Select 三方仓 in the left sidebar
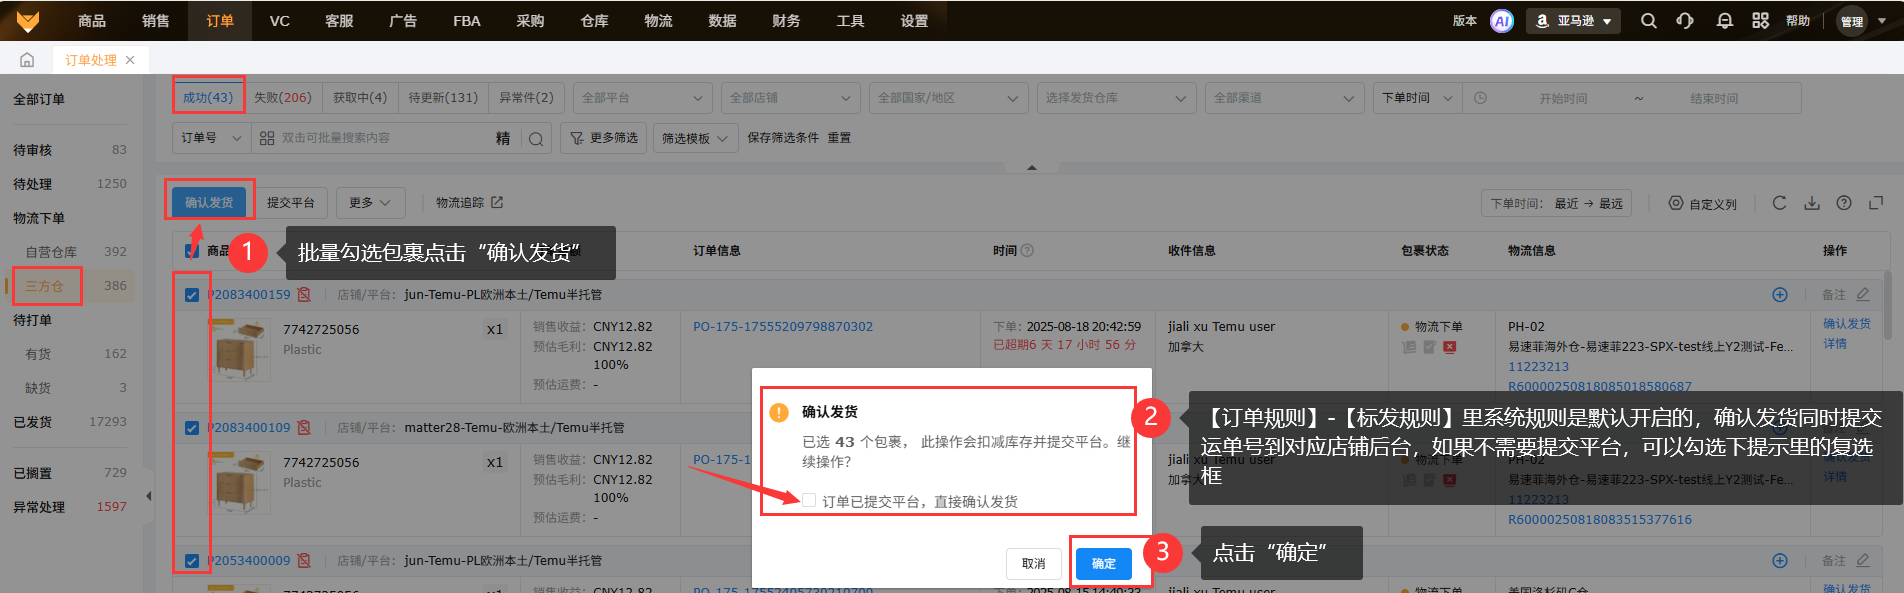This screenshot has width=1904, height=593. point(44,286)
